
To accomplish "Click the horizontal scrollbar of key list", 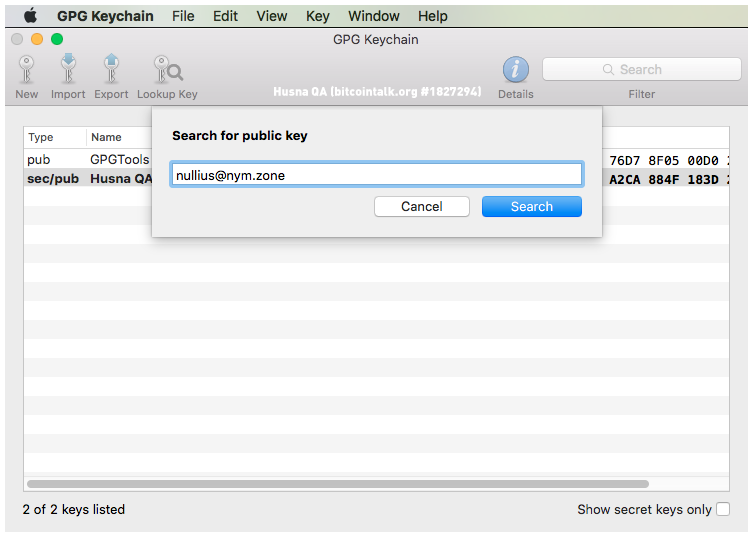I will [x=338, y=484].
